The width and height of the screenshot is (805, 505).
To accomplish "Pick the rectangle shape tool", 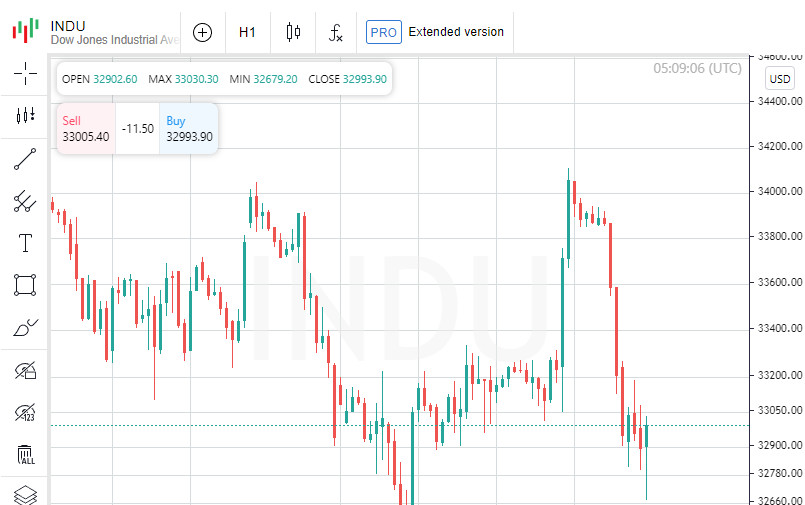I will click(25, 285).
